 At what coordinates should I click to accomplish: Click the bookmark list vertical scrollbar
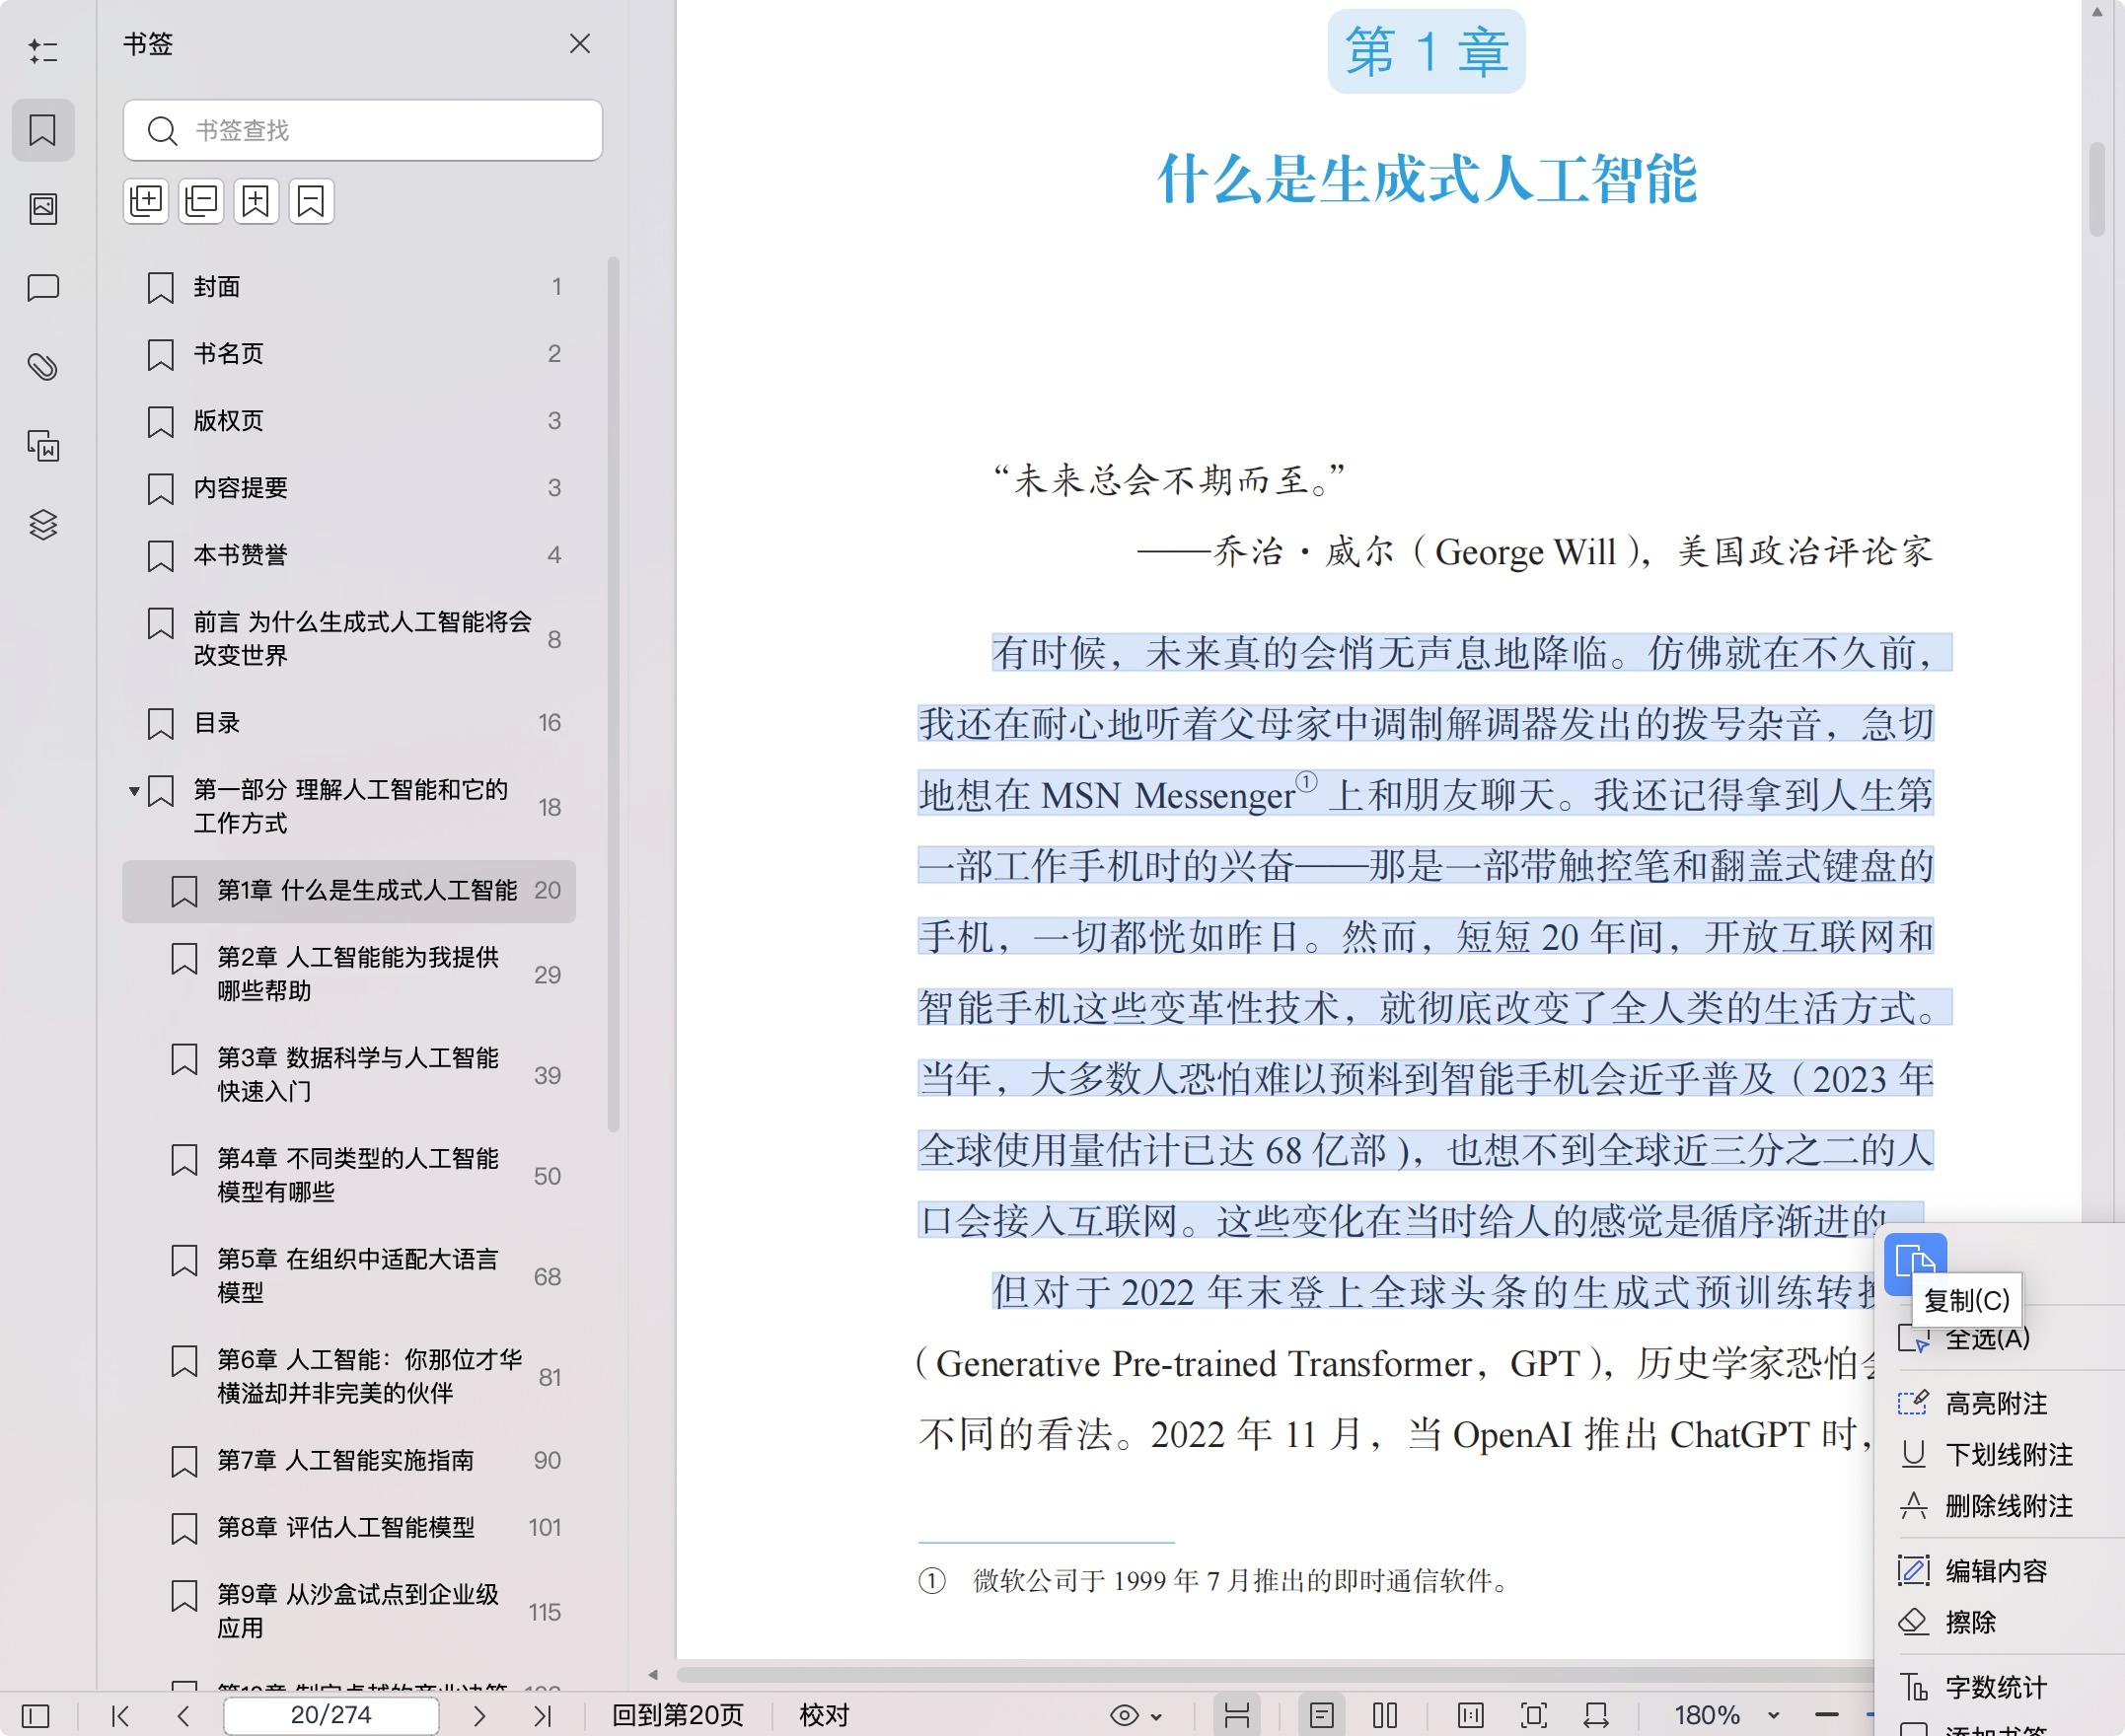pyautogui.click(x=613, y=695)
